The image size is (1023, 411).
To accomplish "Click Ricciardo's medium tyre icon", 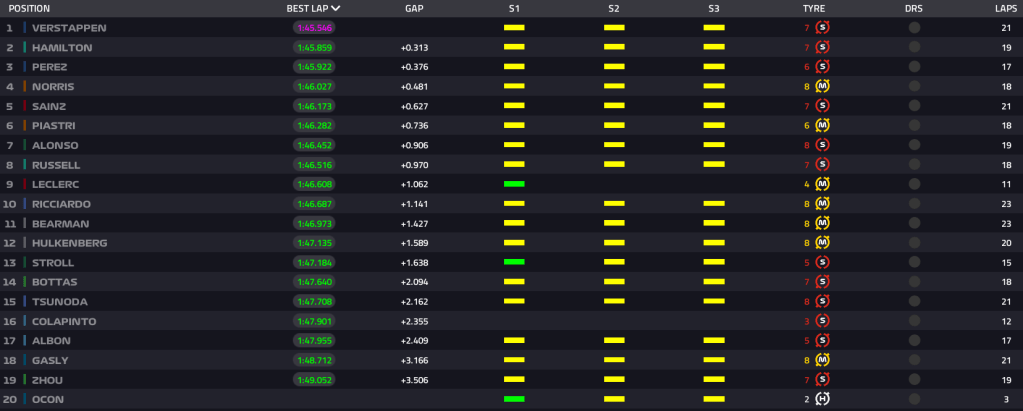I will tap(823, 204).
